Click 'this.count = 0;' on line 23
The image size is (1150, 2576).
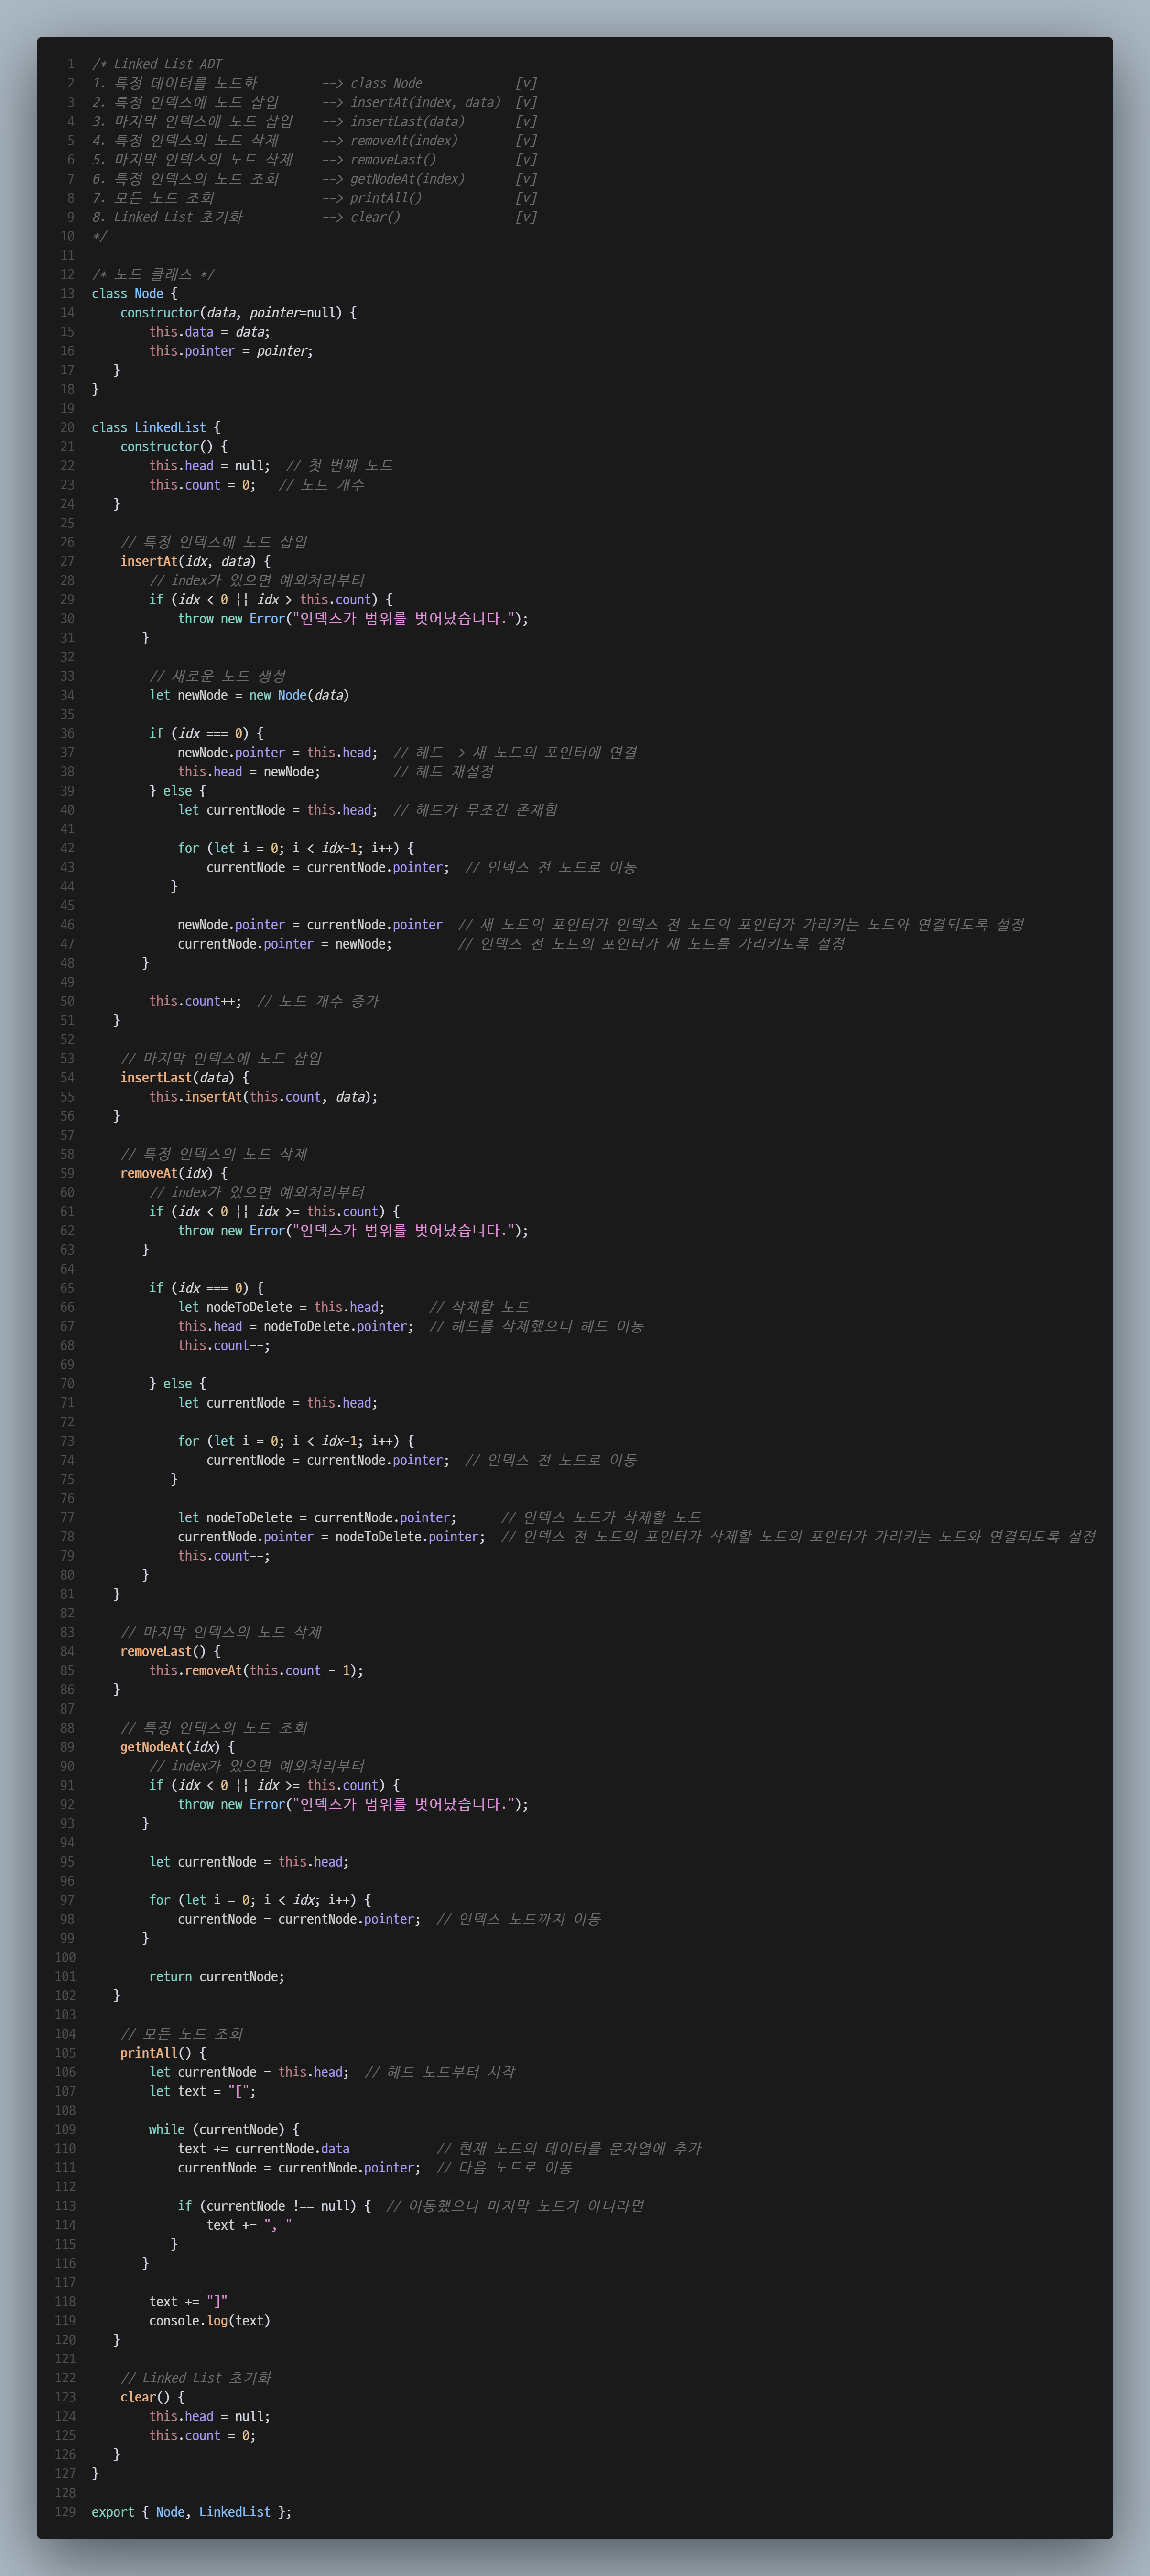(202, 485)
